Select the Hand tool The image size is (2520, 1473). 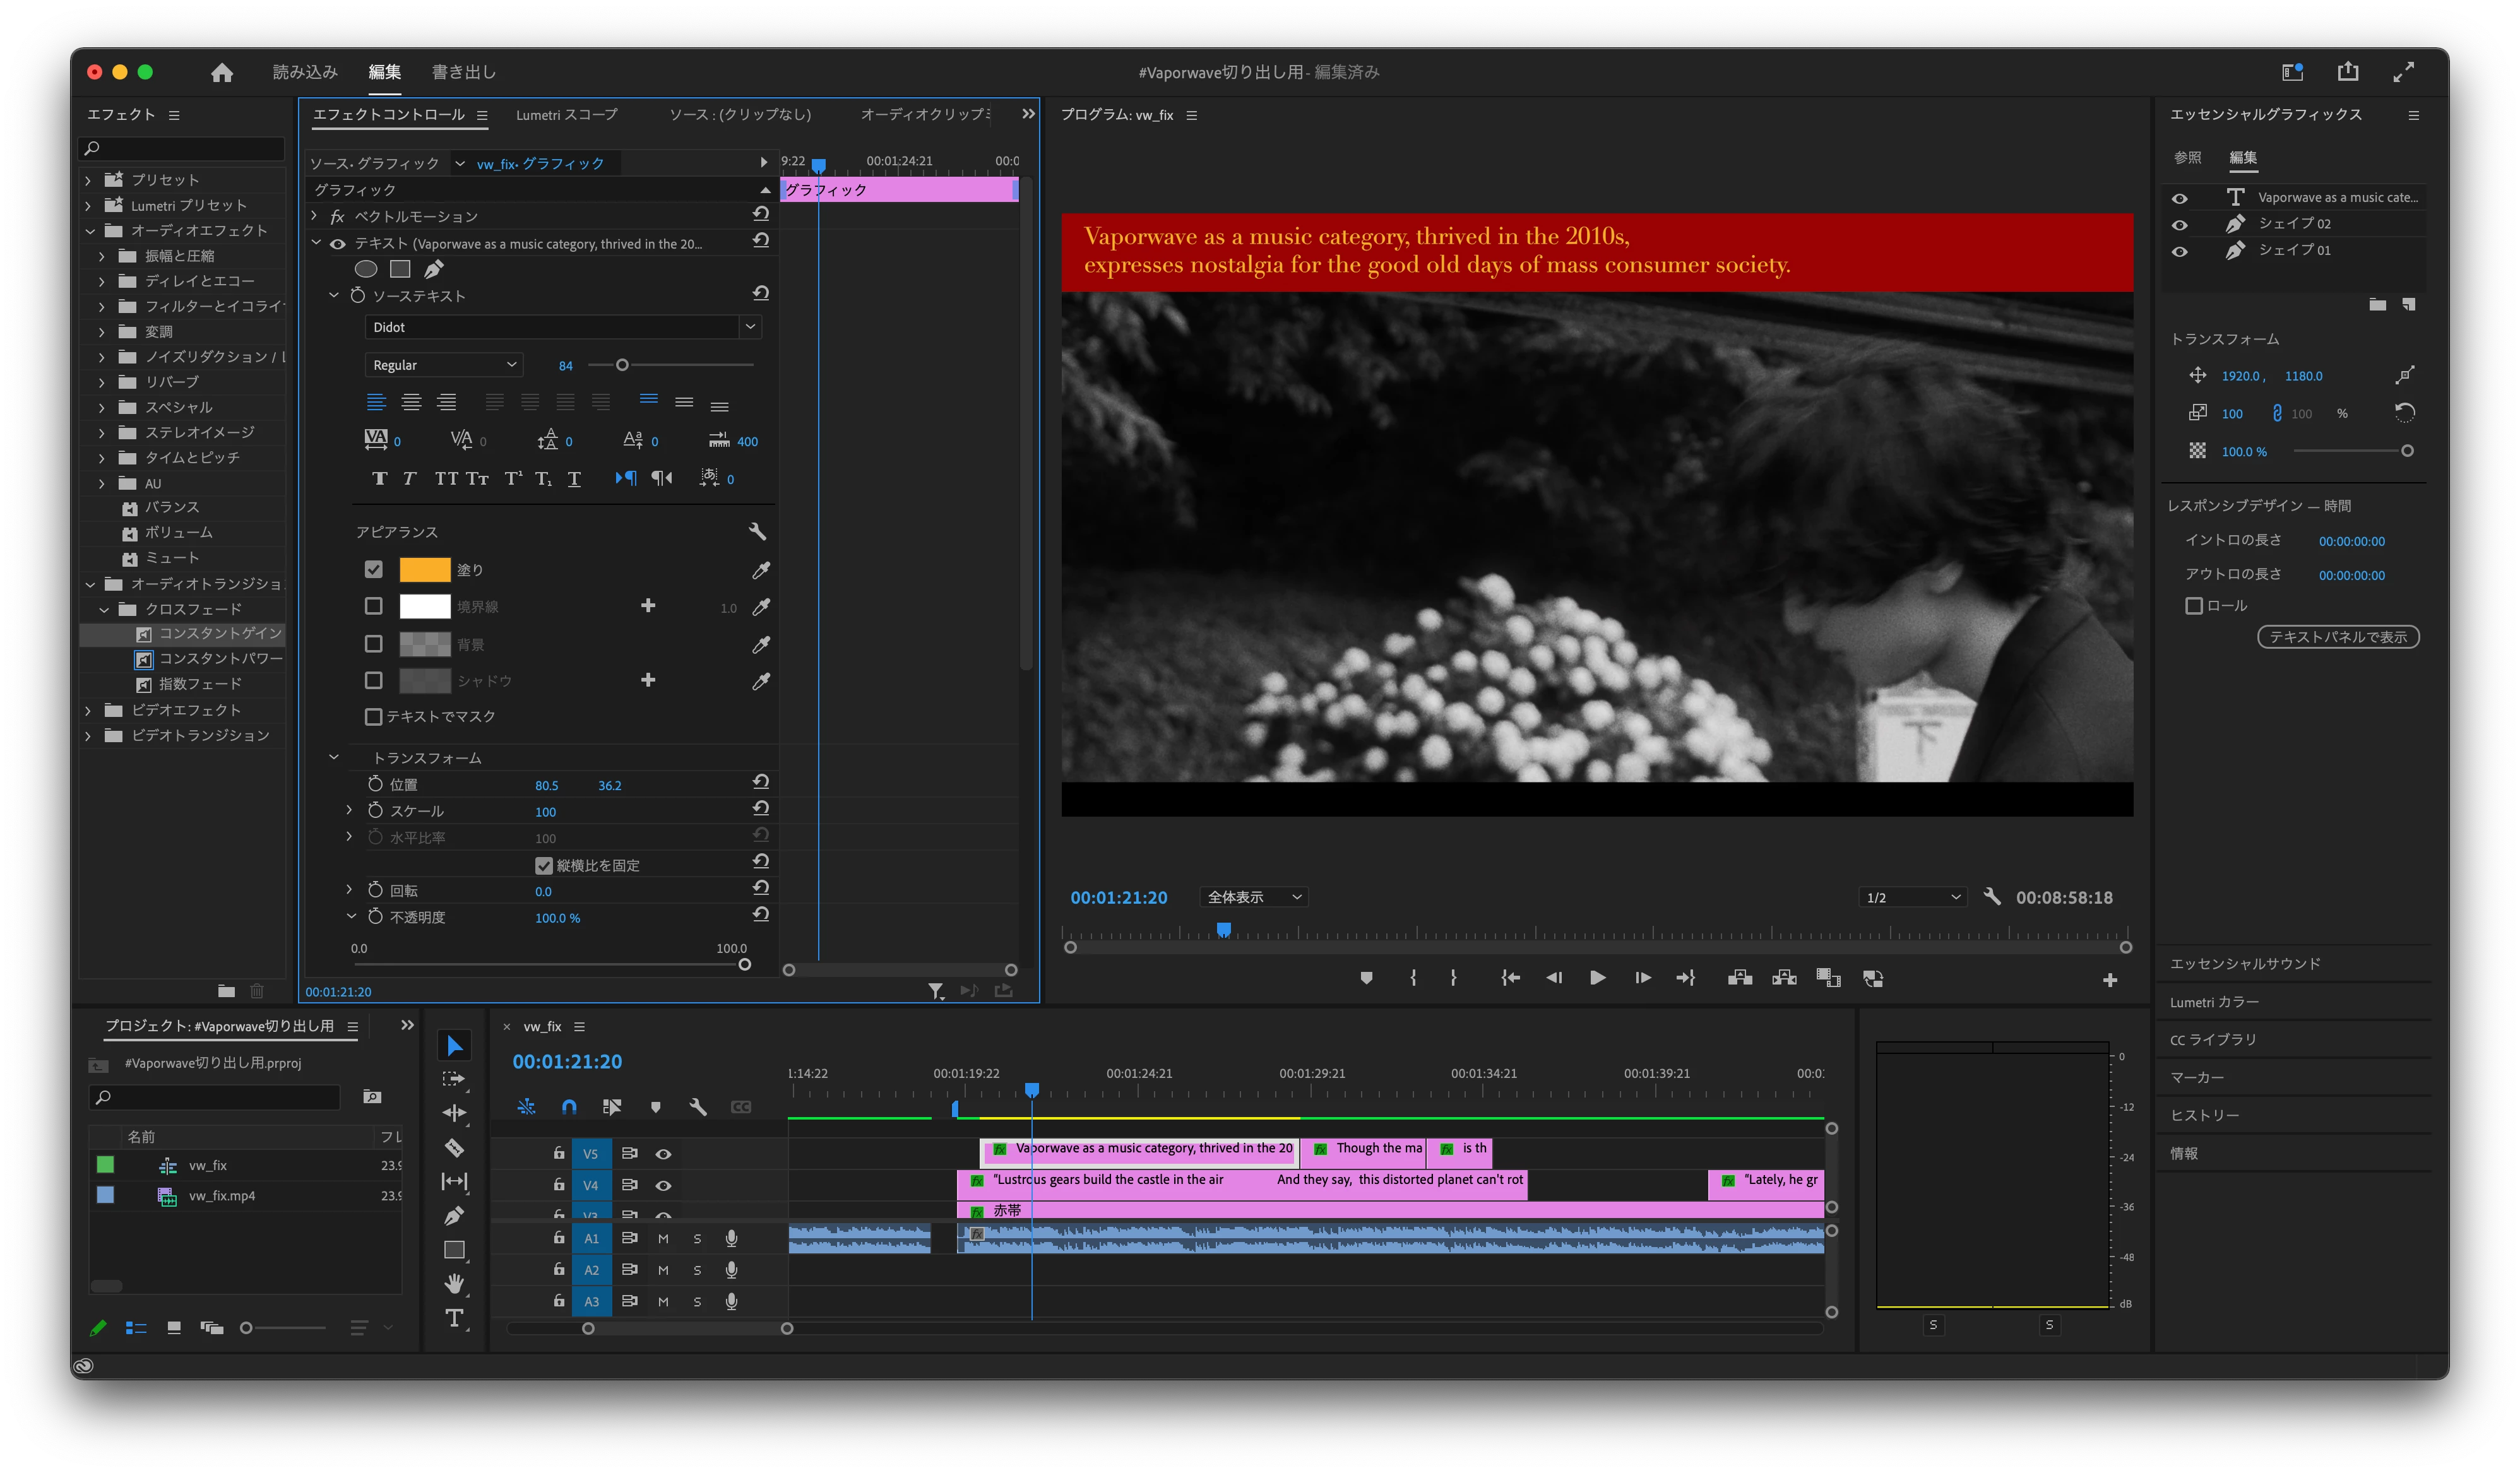pos(454,1283)
